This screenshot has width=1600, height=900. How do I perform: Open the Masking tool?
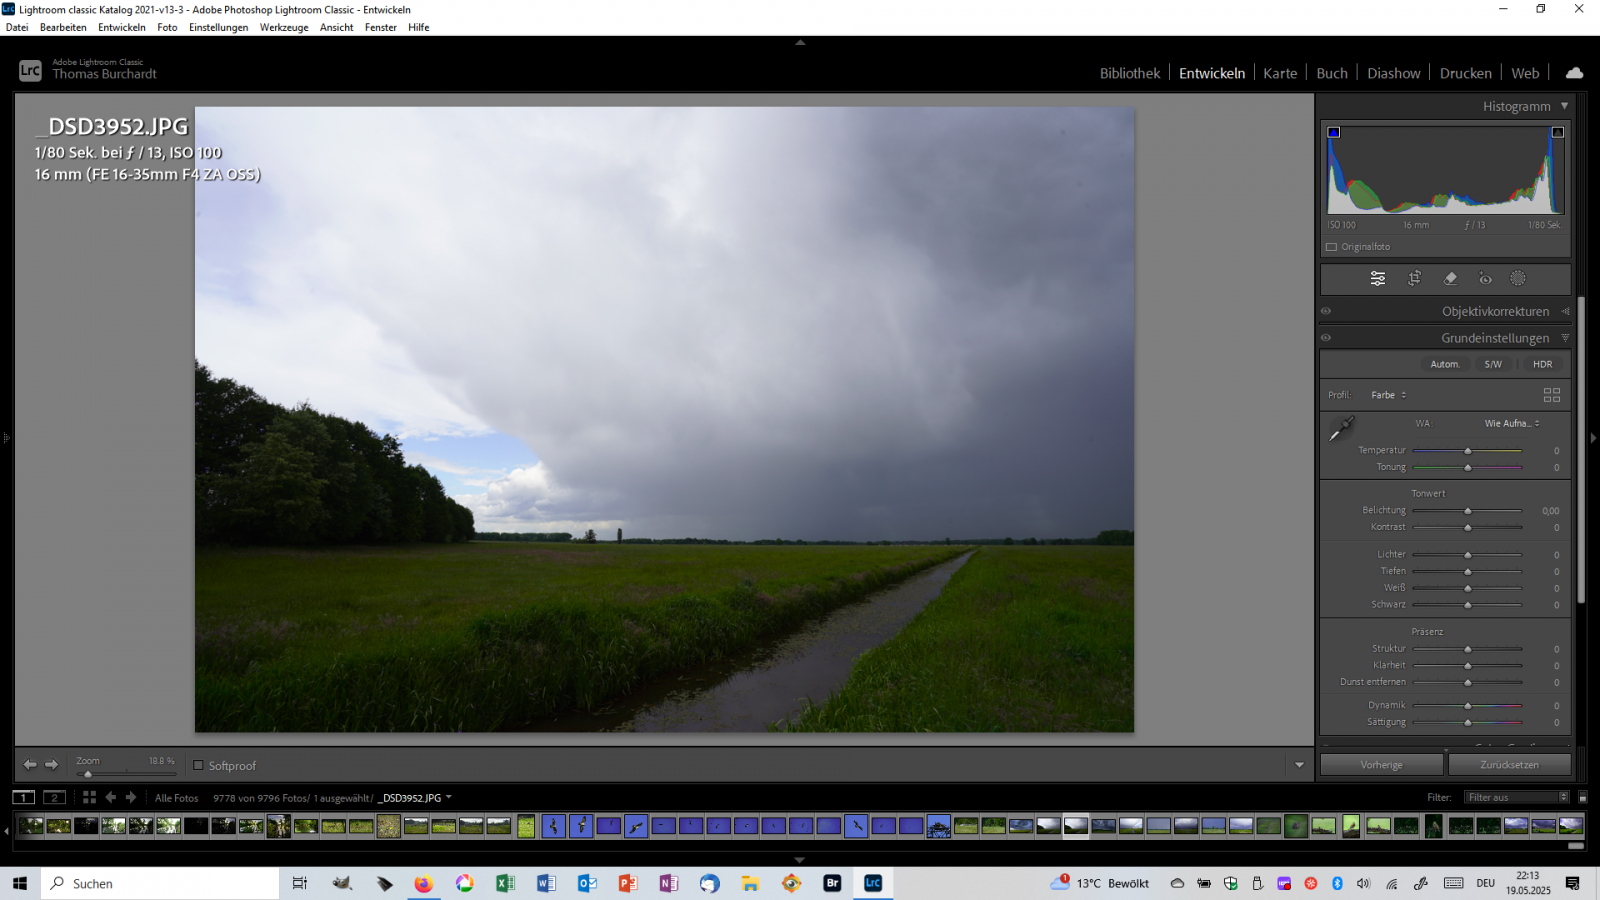(1518, 279)
